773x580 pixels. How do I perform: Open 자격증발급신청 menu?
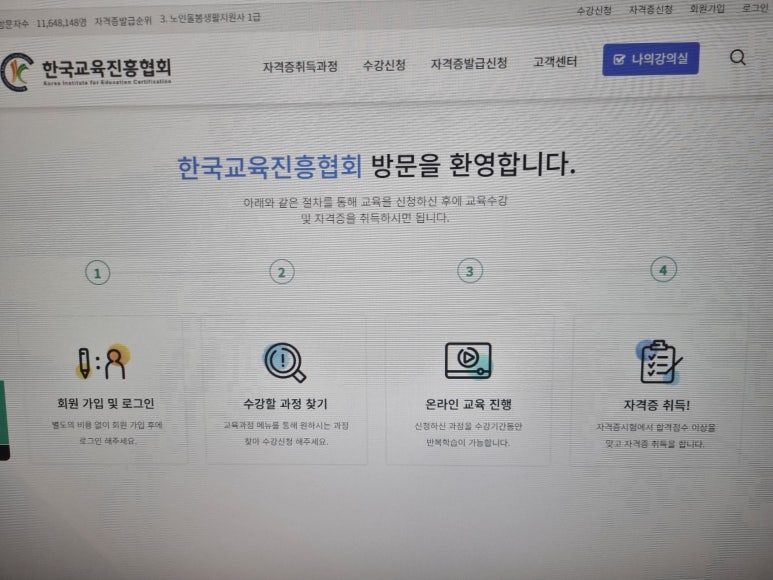tap(469, 64)
